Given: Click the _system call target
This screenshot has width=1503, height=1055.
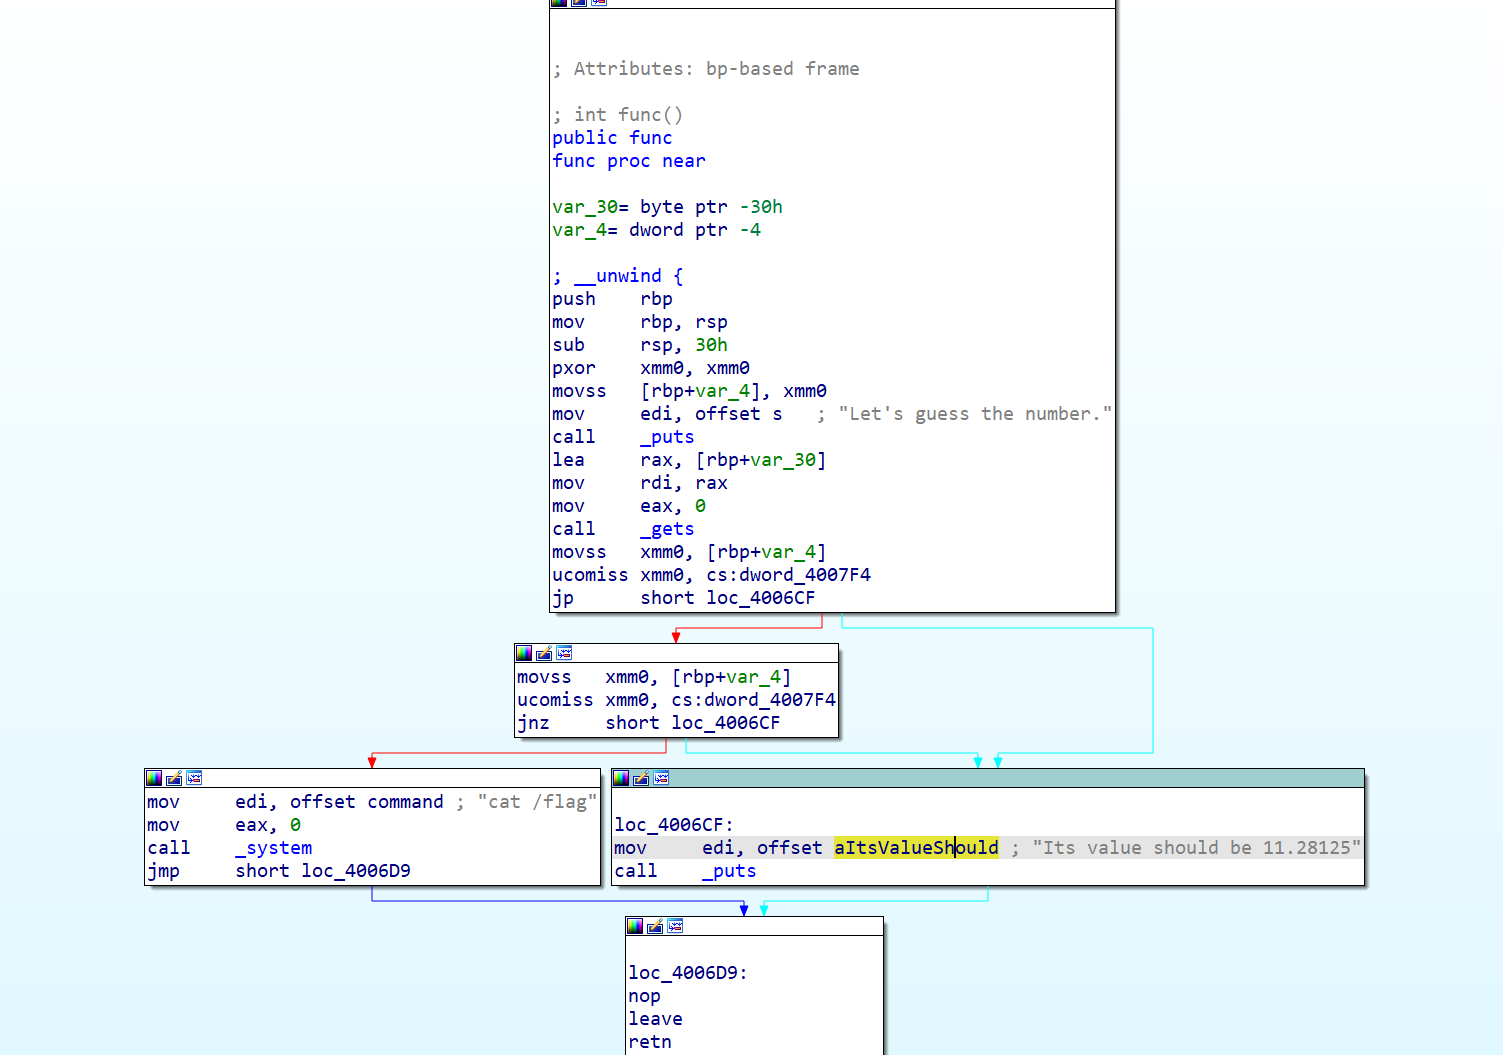Looking at the screenshot, I should pyautogui.click(x=273, y=848).
